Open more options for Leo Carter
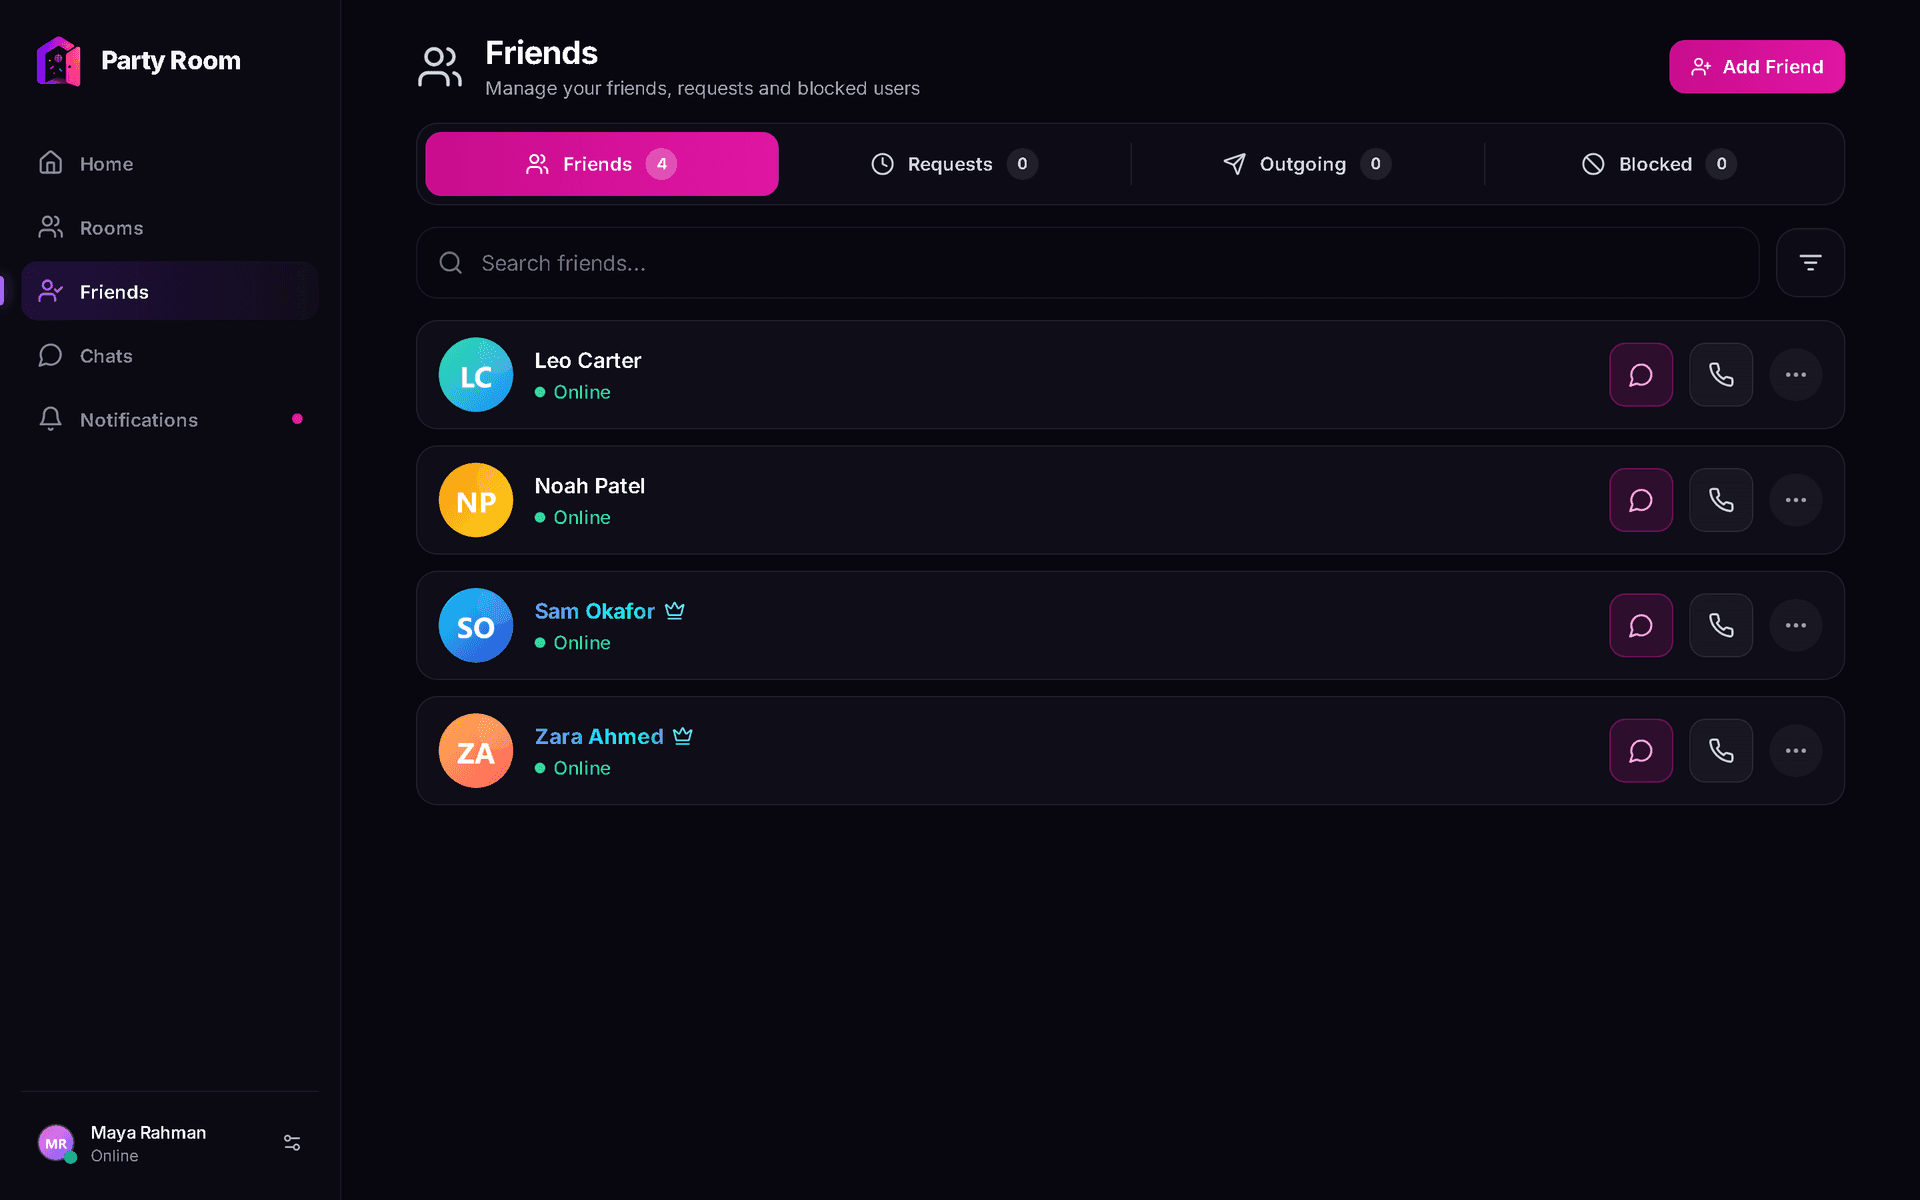This screenshot has width=1920, height=1200. pos(1795,375)
